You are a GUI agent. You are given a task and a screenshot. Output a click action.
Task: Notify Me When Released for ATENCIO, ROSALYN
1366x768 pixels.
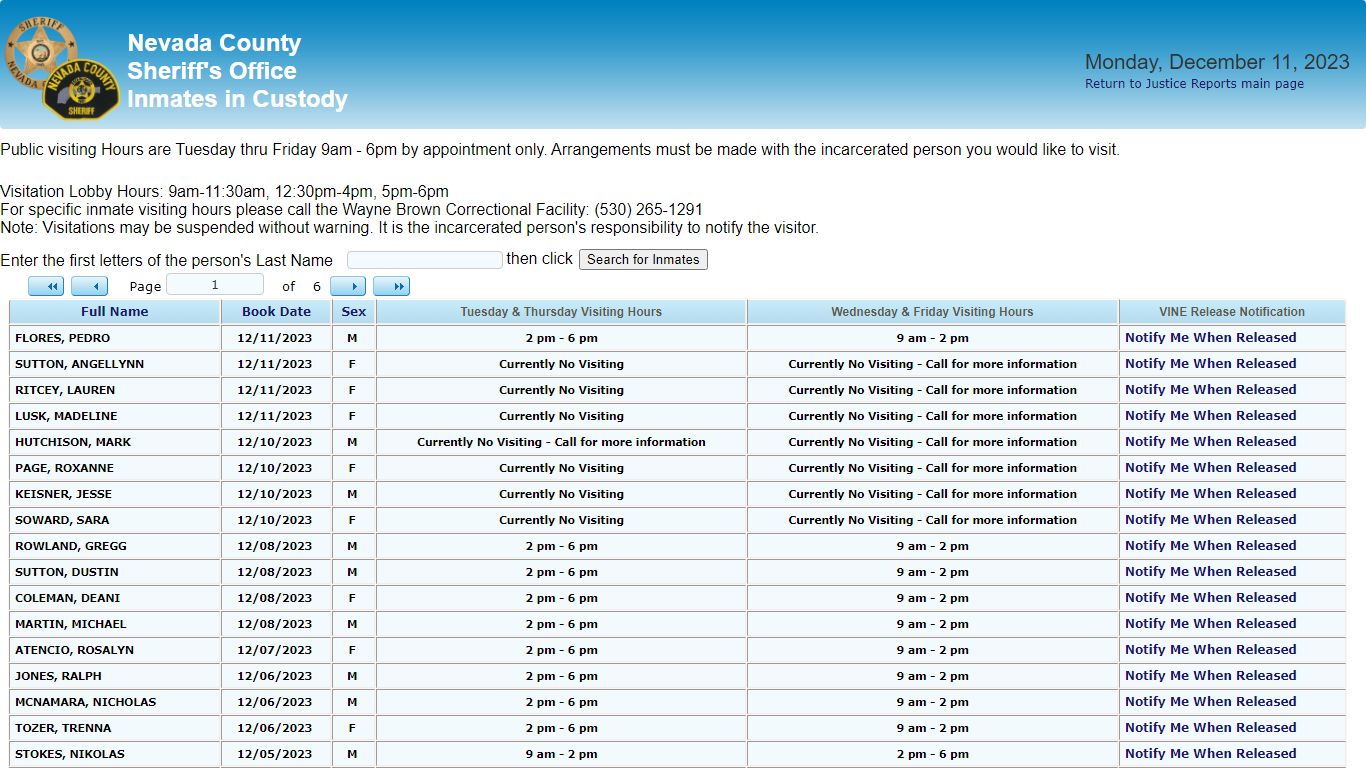pos(1210,650)
